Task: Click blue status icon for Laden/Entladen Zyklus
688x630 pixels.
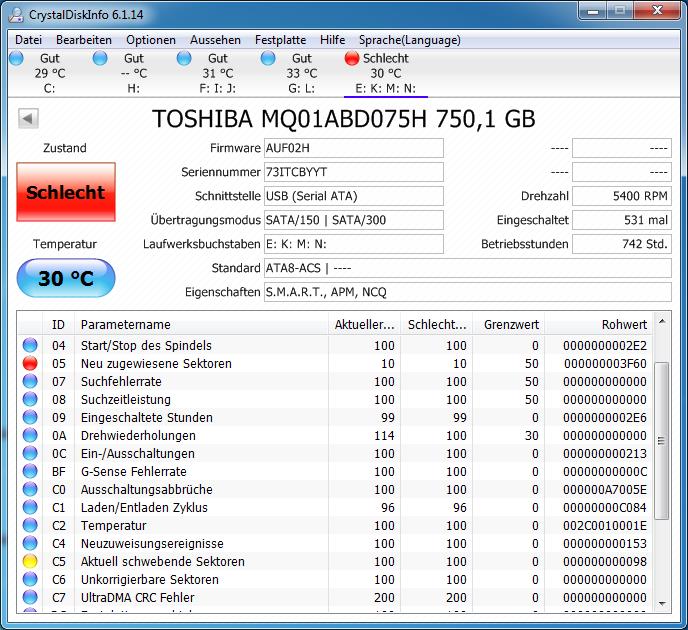Action: [30, 507]
